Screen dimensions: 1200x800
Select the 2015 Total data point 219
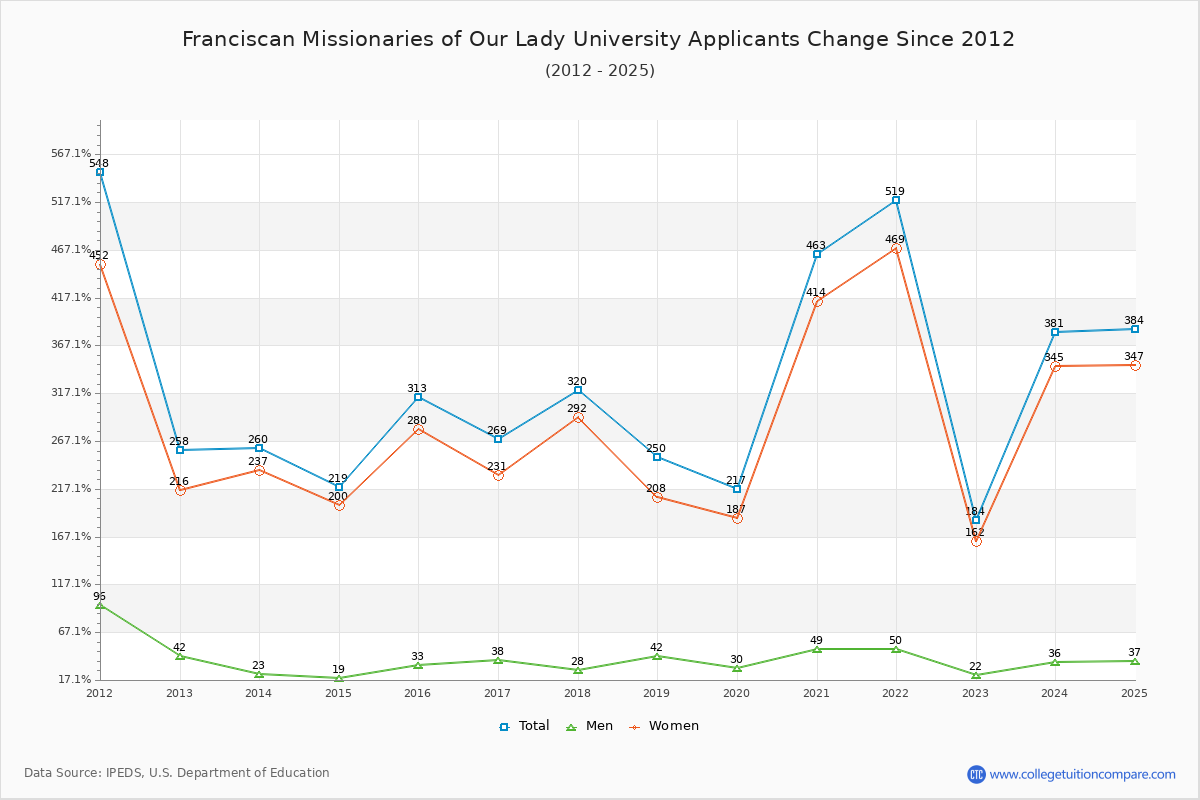(x=339, y=487)
